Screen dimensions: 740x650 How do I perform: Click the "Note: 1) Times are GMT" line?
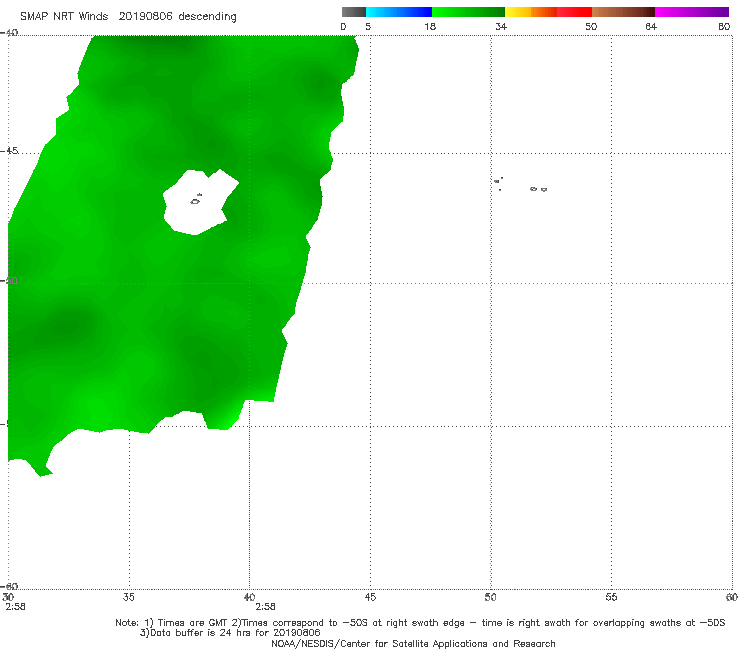pos(420,623)
